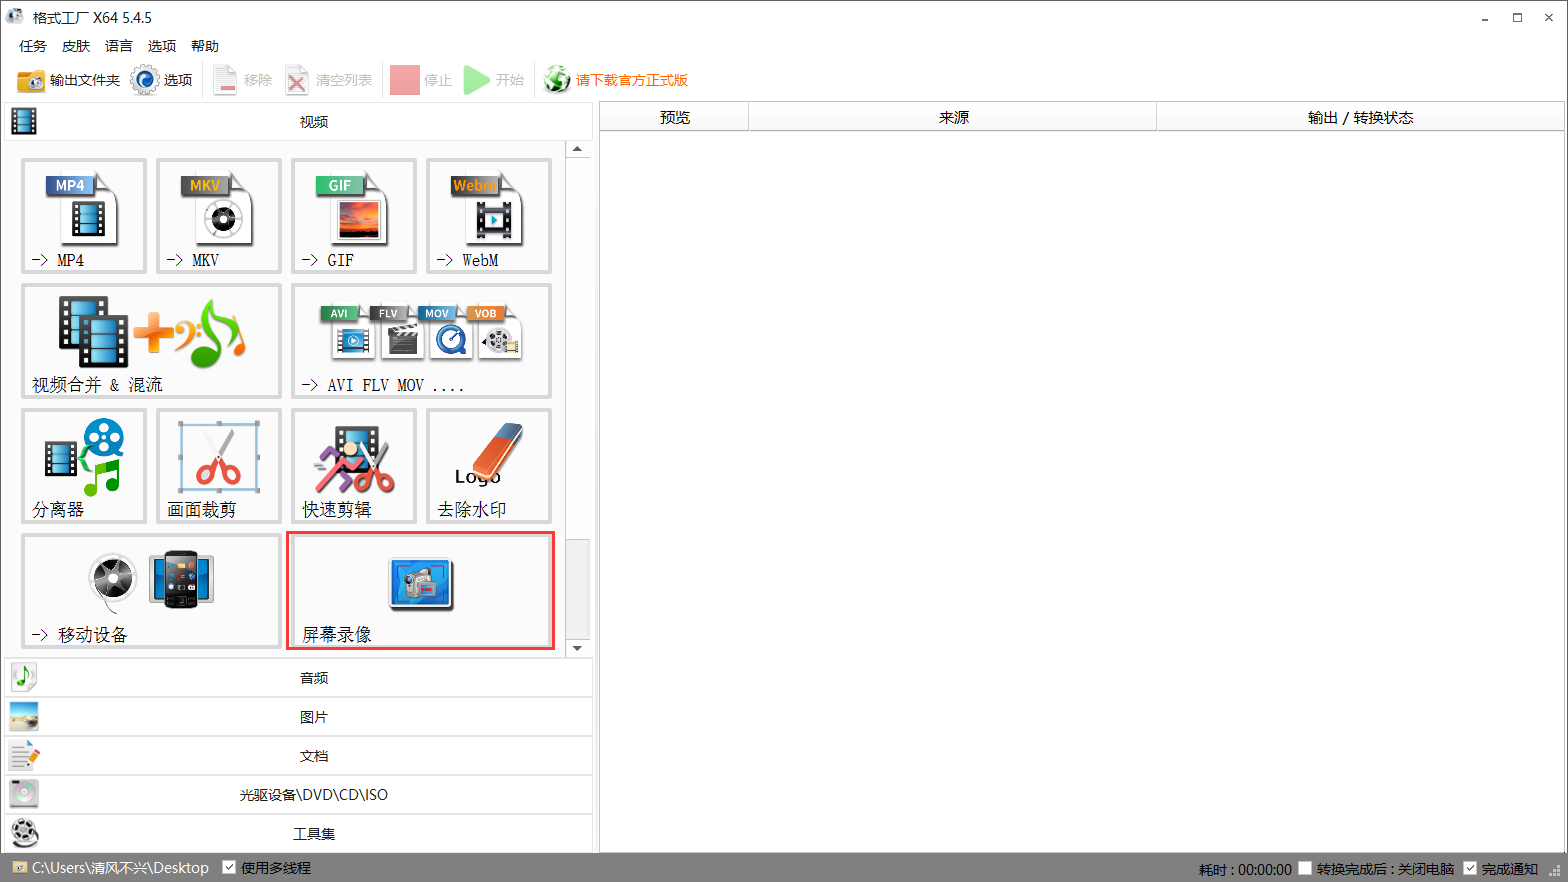Select the MP4 conversion icon

click(84, 216)
